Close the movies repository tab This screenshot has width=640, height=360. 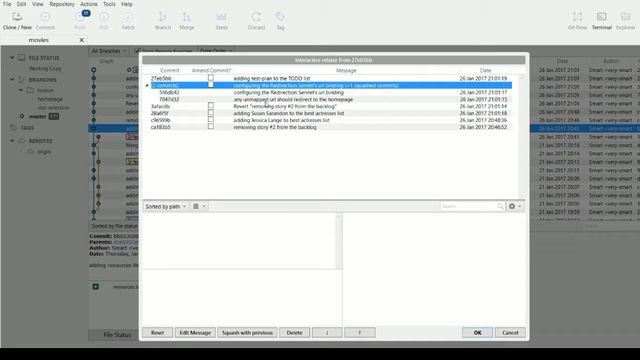tap(82, 40)
